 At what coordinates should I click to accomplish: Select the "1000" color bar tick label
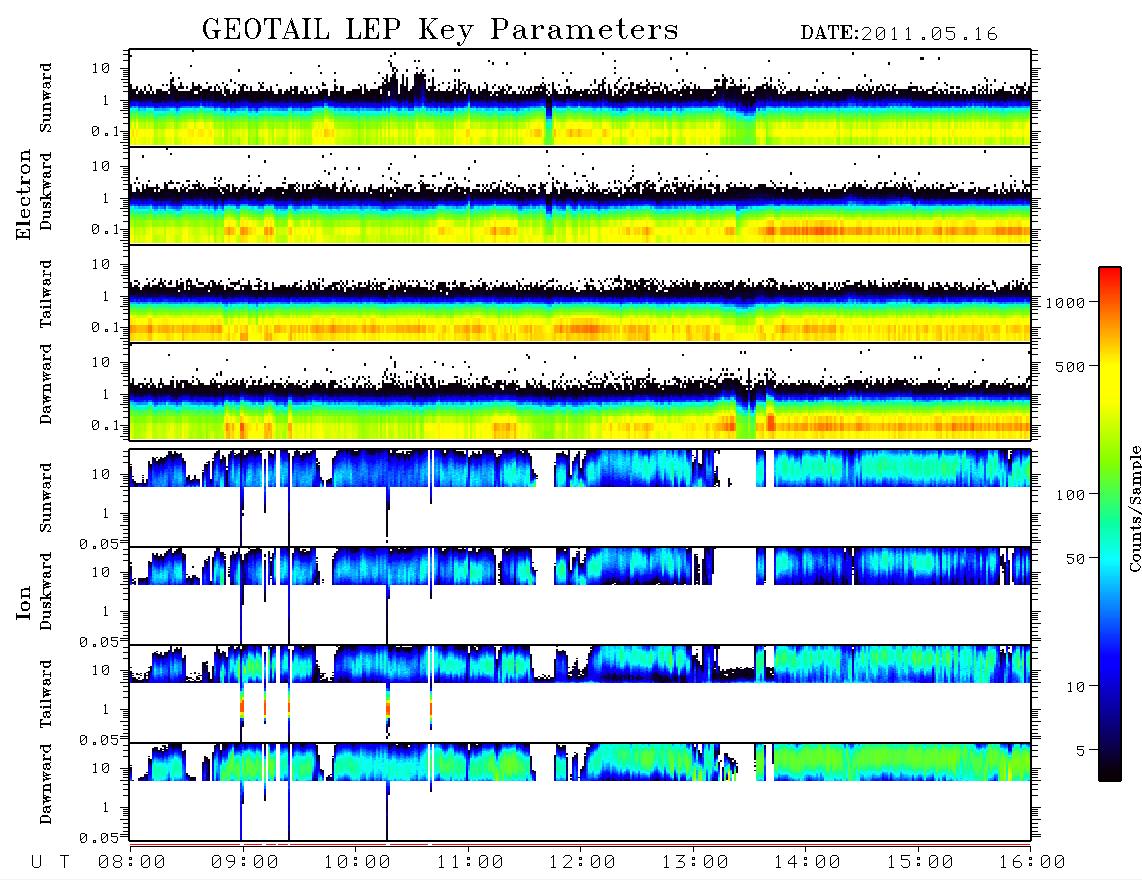coord(1065,303)
